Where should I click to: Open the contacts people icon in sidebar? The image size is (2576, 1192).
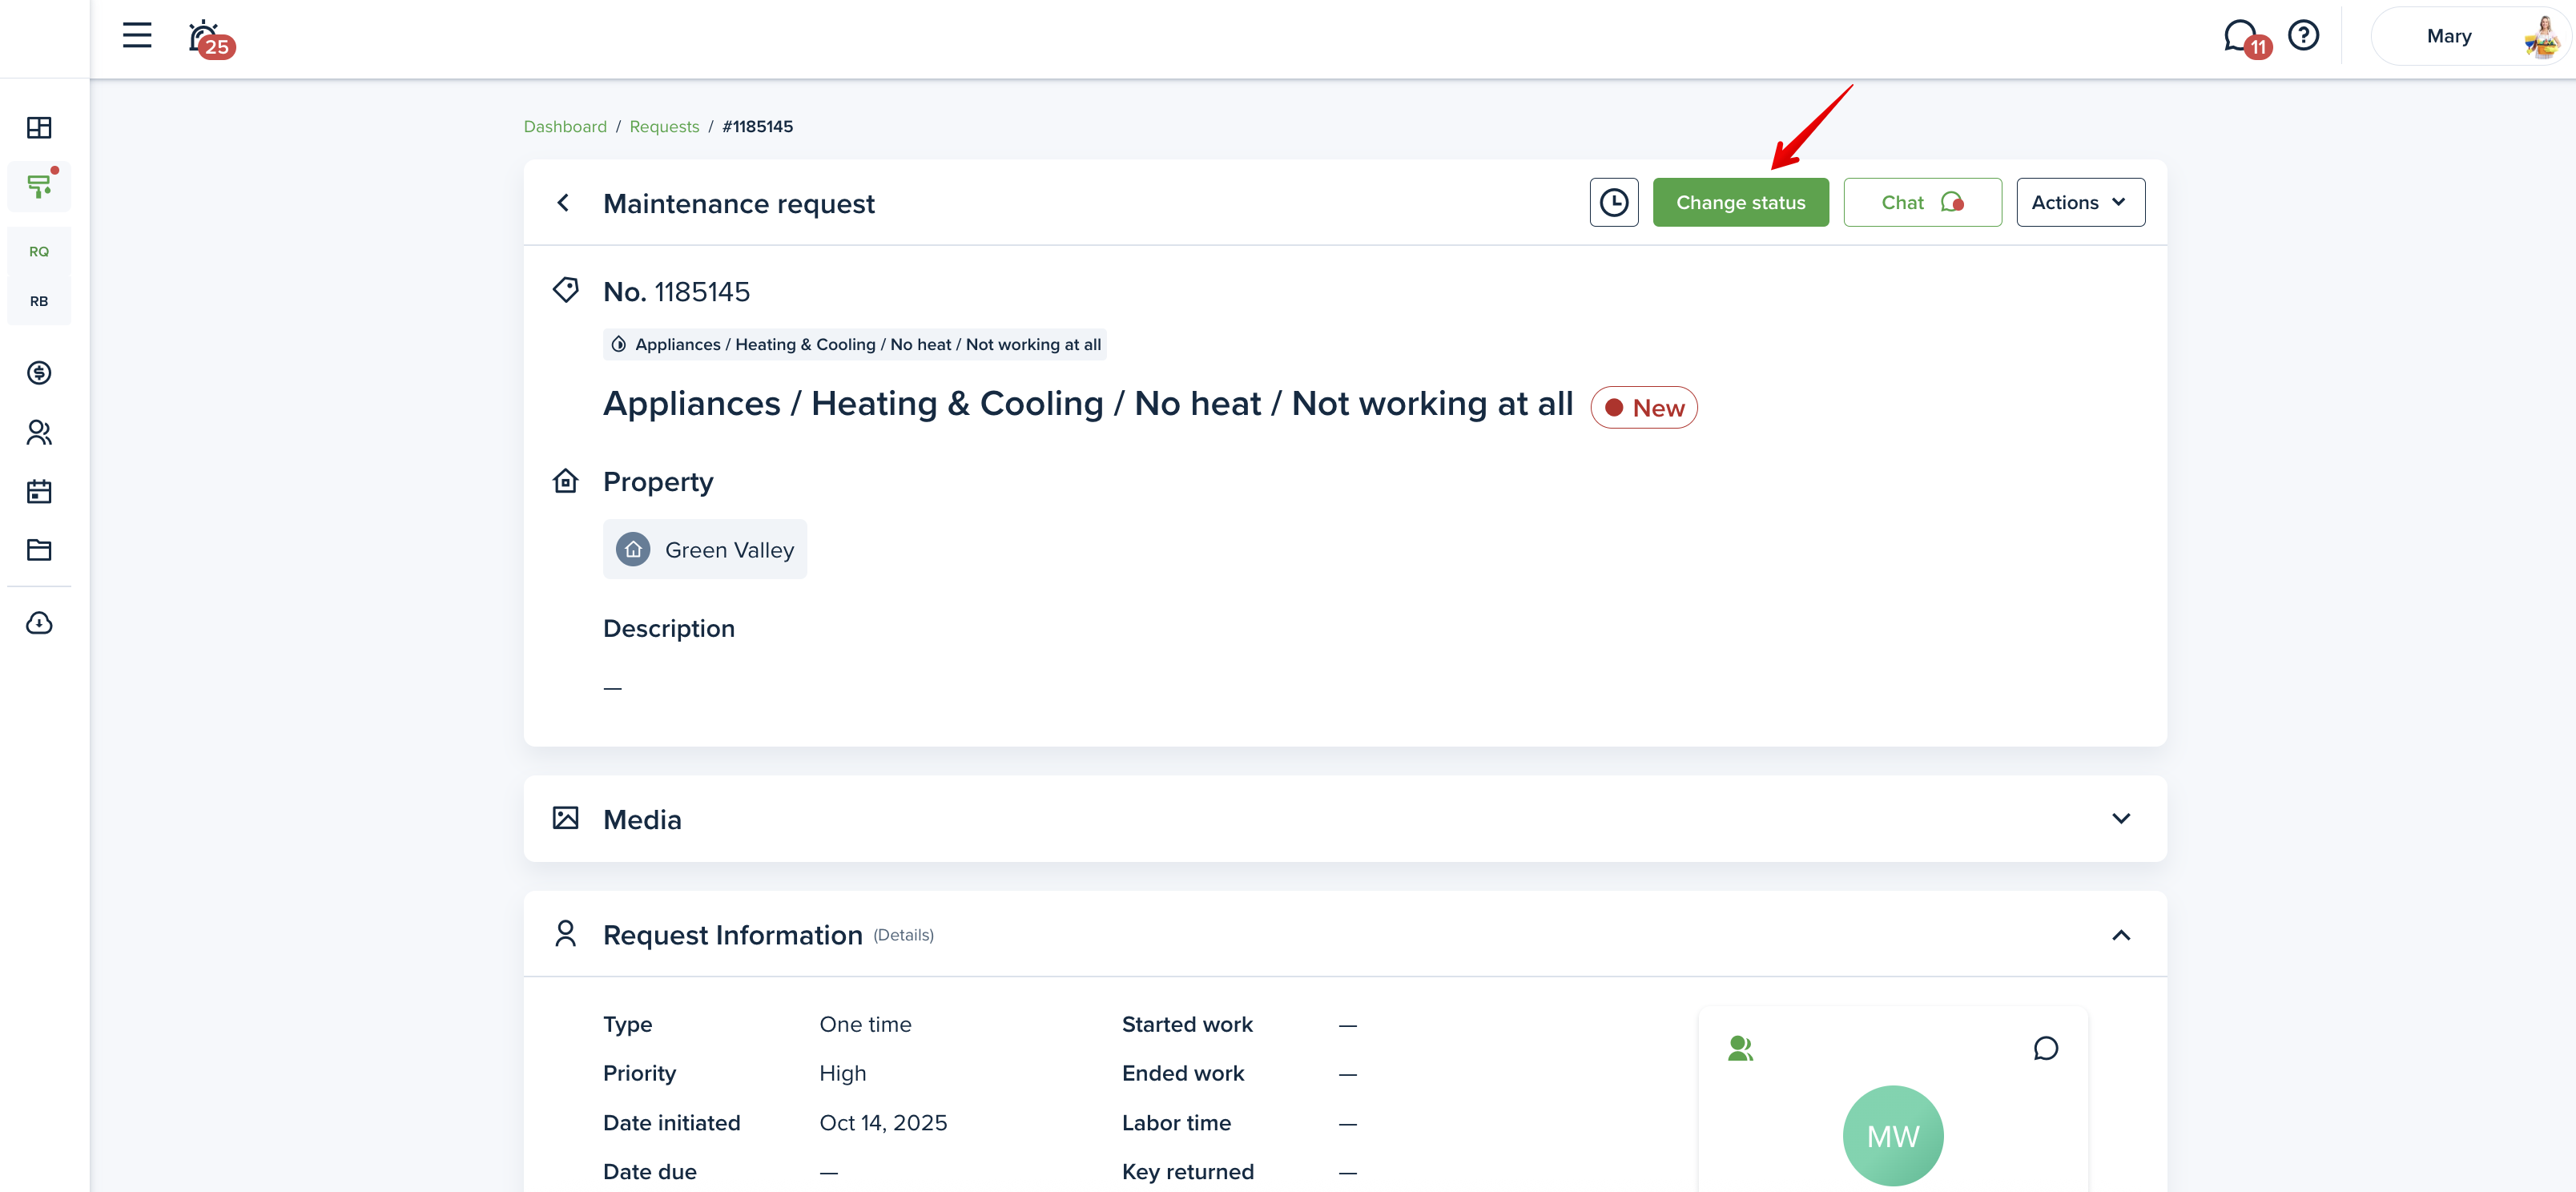coord(39,432)
